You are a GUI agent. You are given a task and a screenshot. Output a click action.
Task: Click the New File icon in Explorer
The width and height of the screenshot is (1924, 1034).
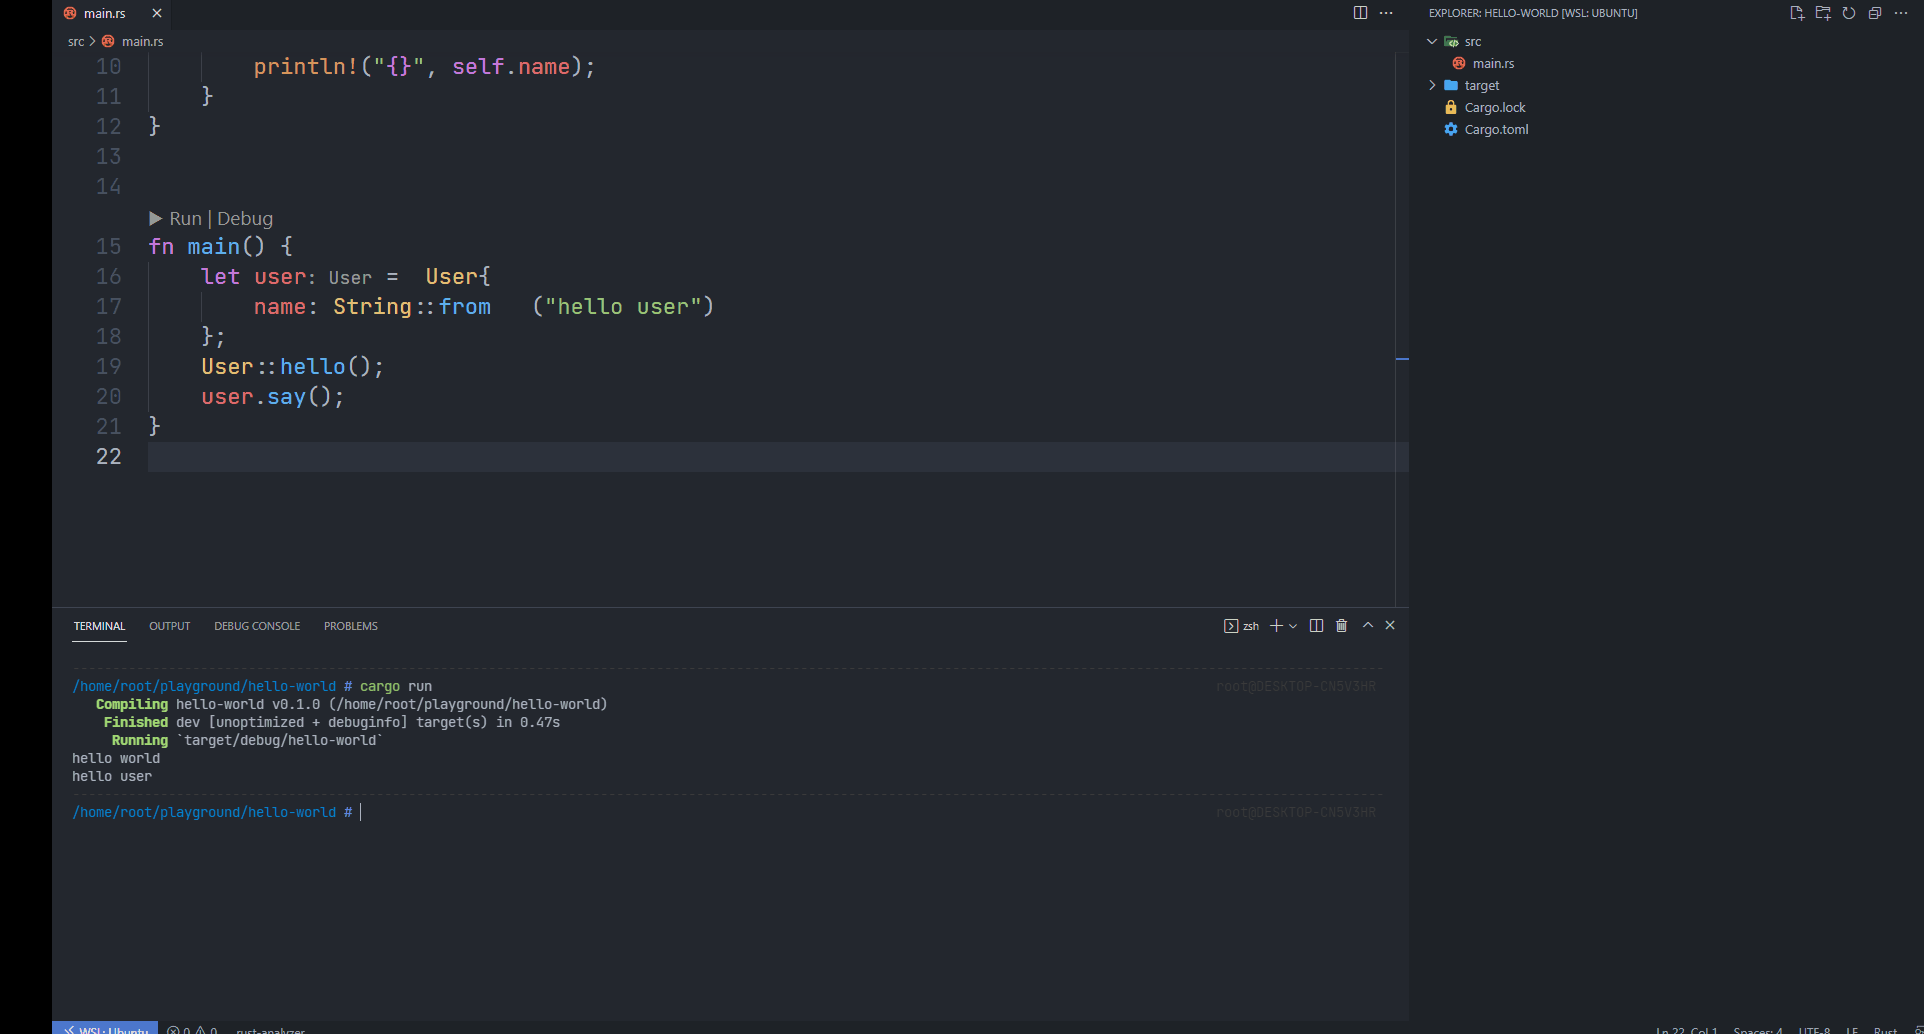[x=1797, y=13]
